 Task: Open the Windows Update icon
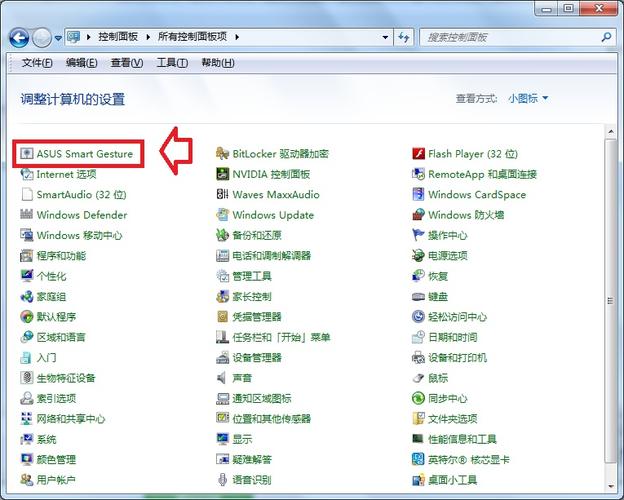tap(222, 215)
